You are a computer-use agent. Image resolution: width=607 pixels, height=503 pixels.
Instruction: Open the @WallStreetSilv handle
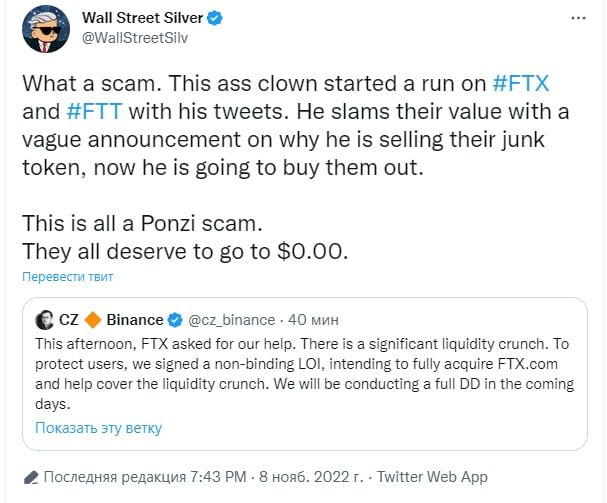point(134,38)
